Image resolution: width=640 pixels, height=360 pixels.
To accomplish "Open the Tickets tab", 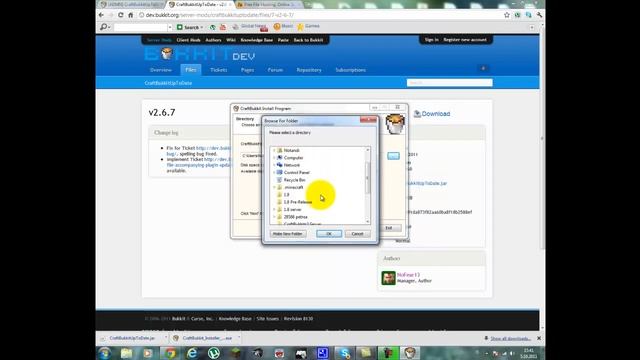I will pos(218,70).
